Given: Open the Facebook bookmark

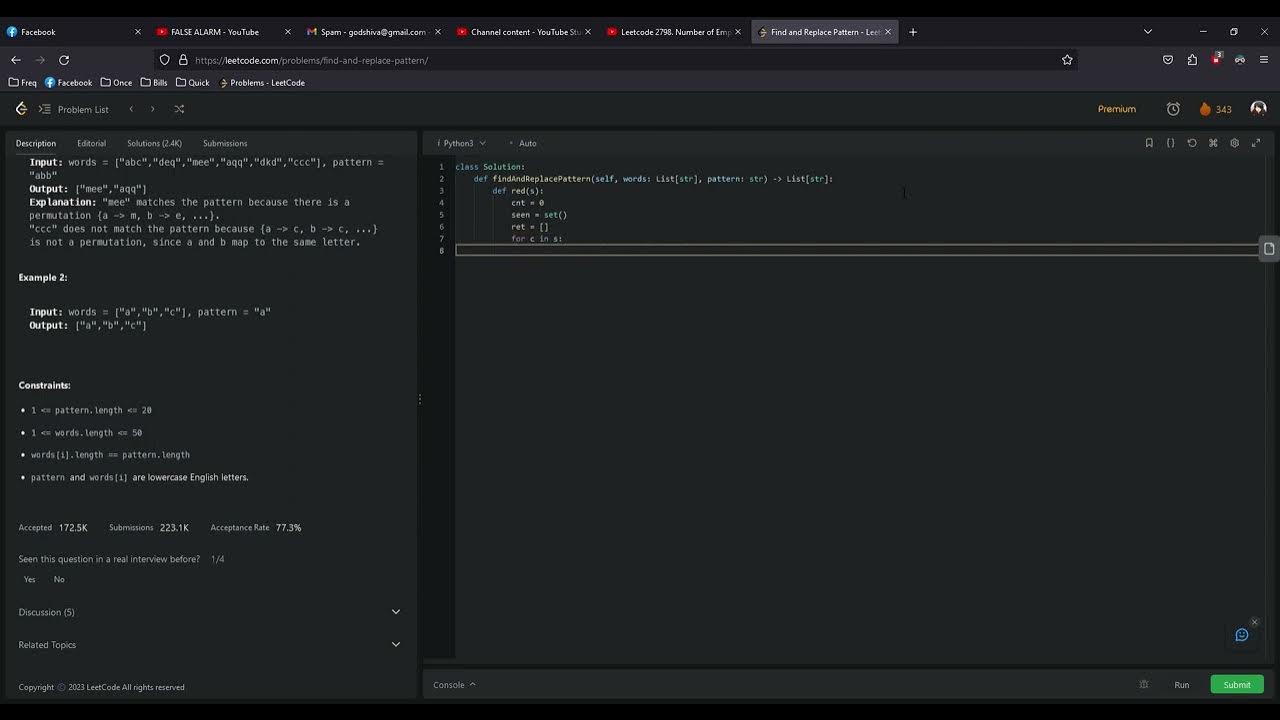Looking at the screenshot, I should point(68,83).
